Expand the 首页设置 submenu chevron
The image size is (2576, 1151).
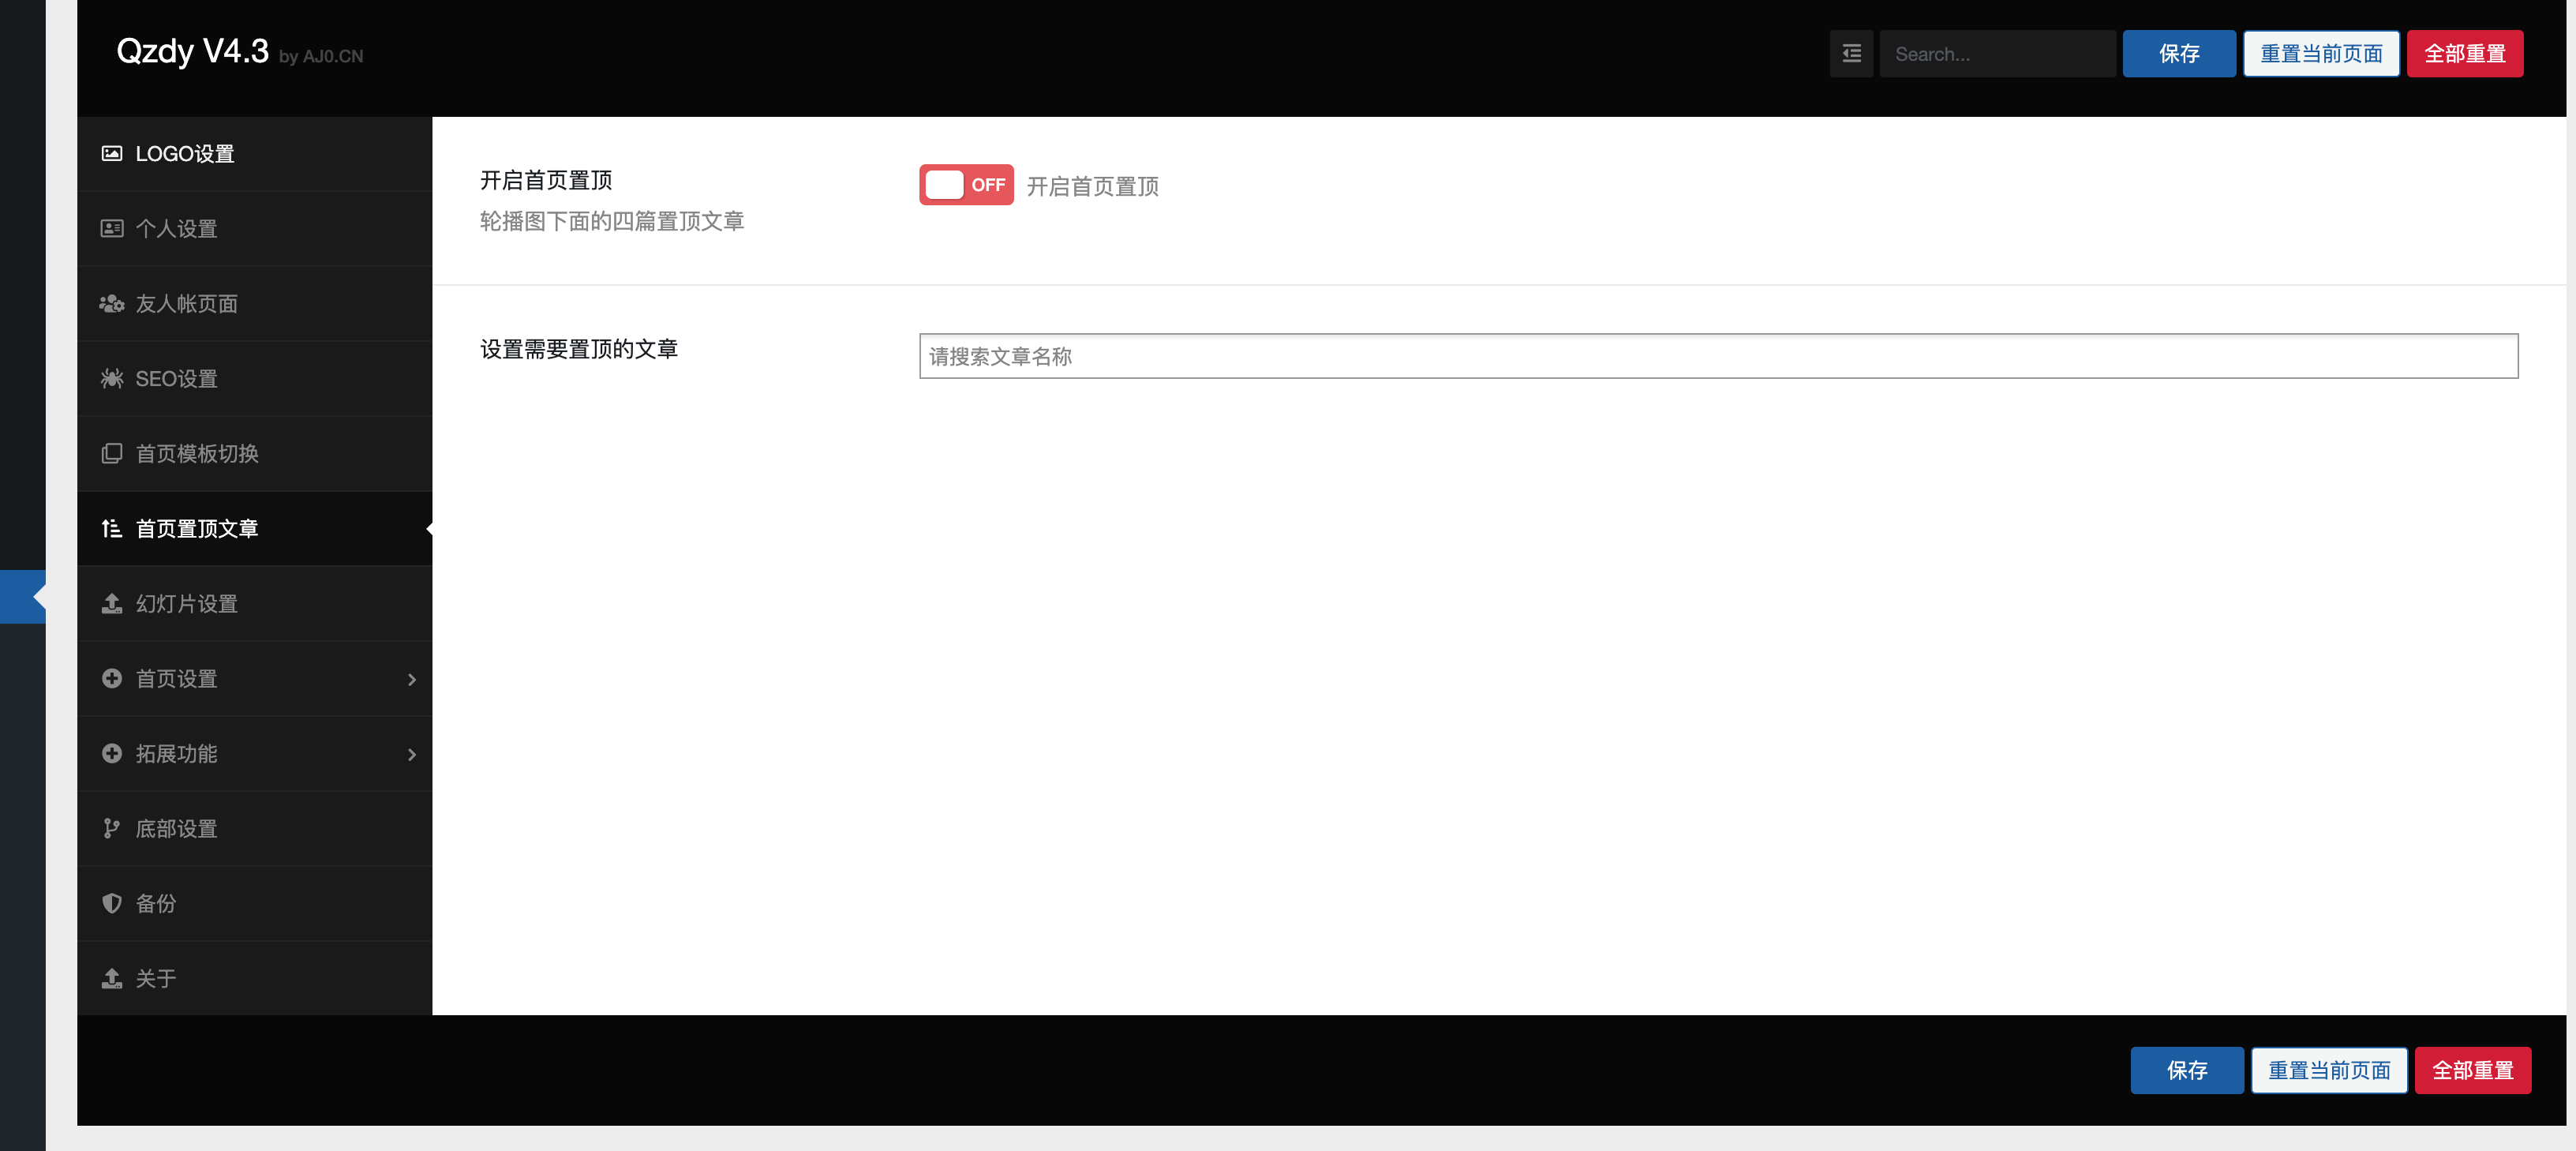412,680
